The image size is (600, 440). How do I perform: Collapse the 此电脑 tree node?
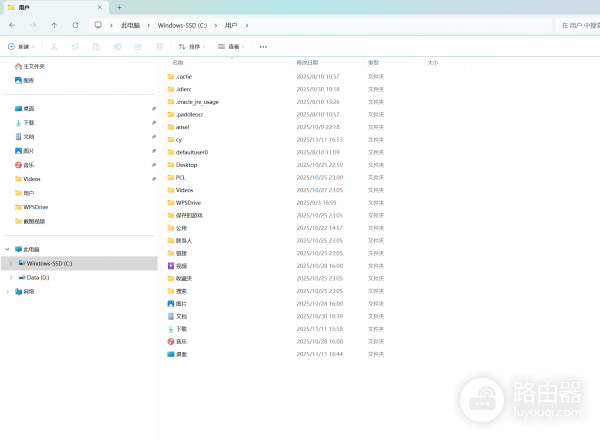(7, 249)
